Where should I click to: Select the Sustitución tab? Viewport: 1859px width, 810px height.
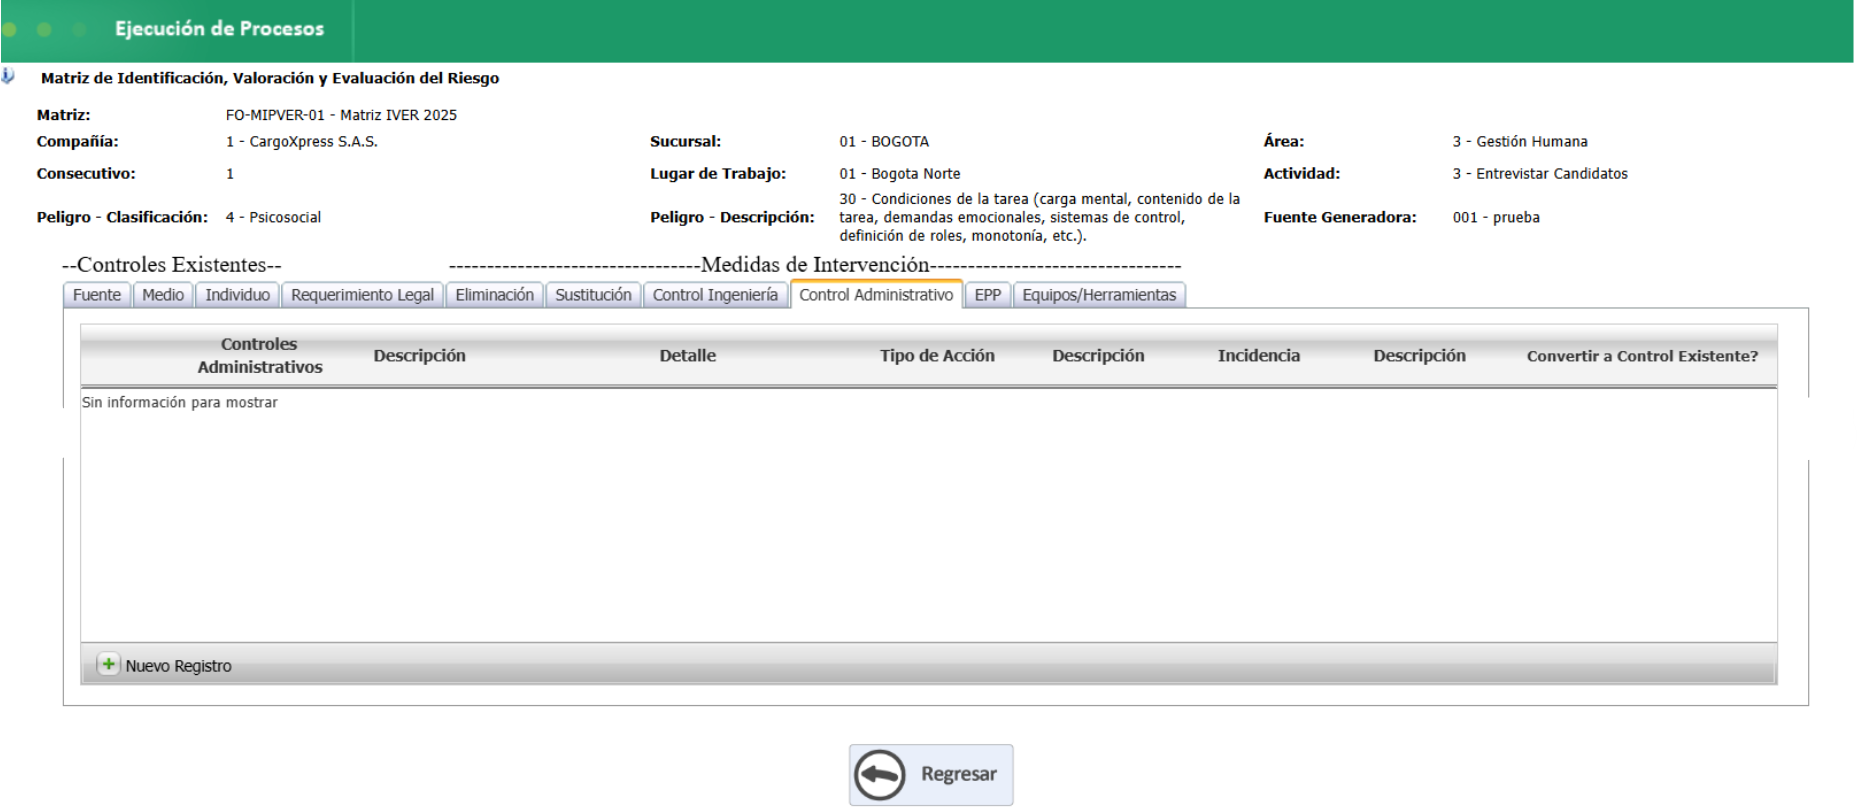coord(593,295)
